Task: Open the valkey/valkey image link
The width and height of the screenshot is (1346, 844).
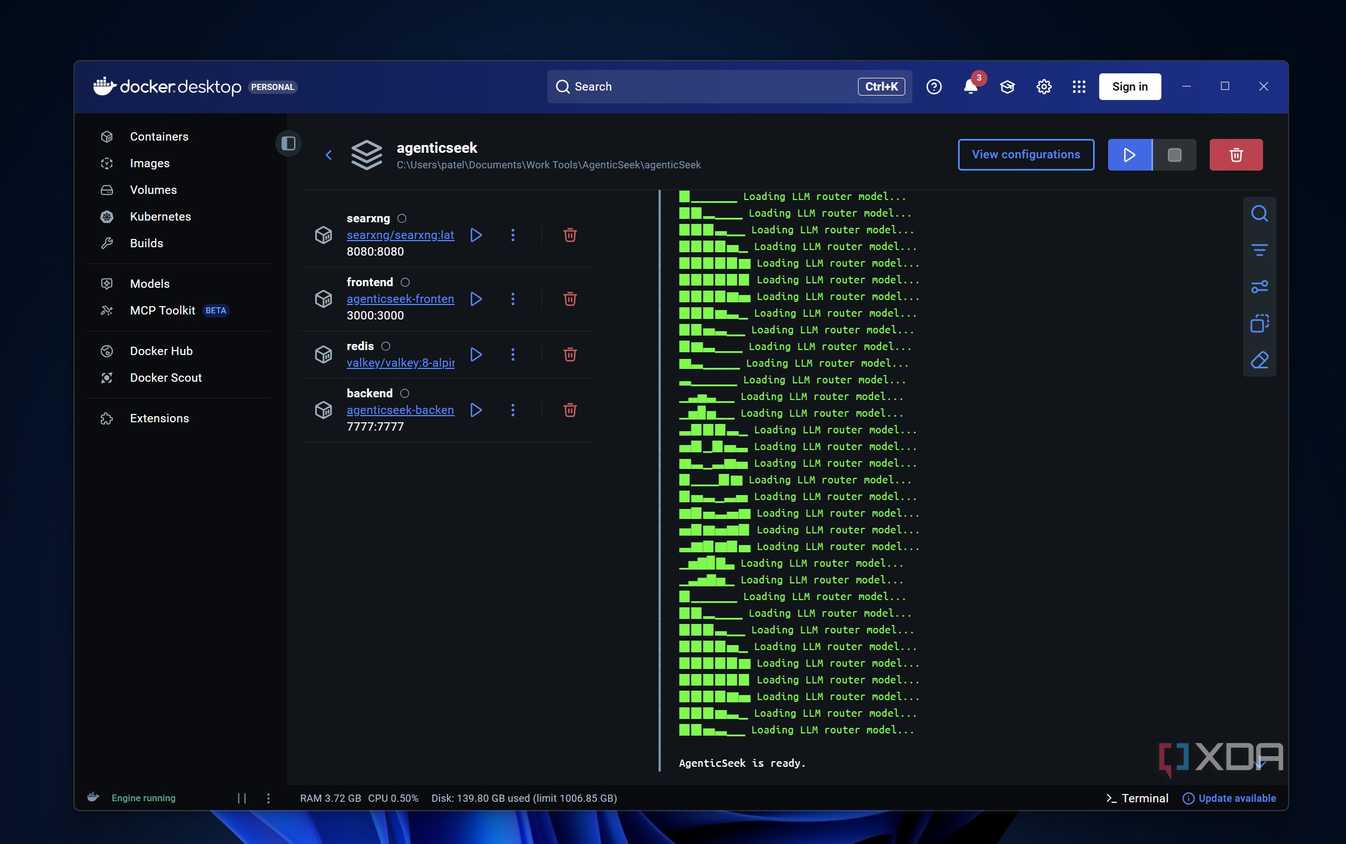Action: (400, 363)
